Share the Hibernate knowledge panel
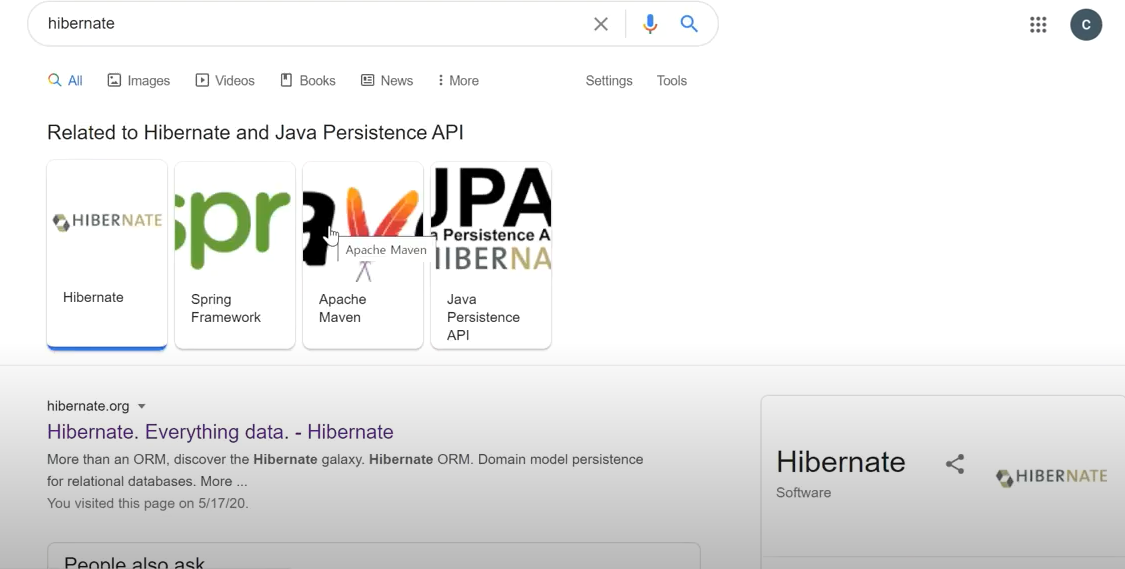The image size is (1125, 569). pos(955,464)
